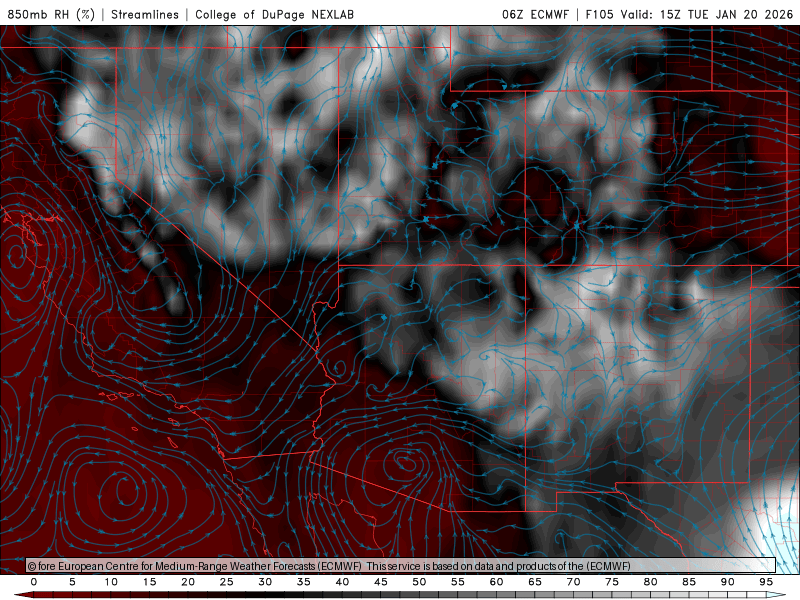Click 'College of DuPage NEXLAB' text
Screen dimensions: 800x600
pyautogui.click(x=274, y=14)
